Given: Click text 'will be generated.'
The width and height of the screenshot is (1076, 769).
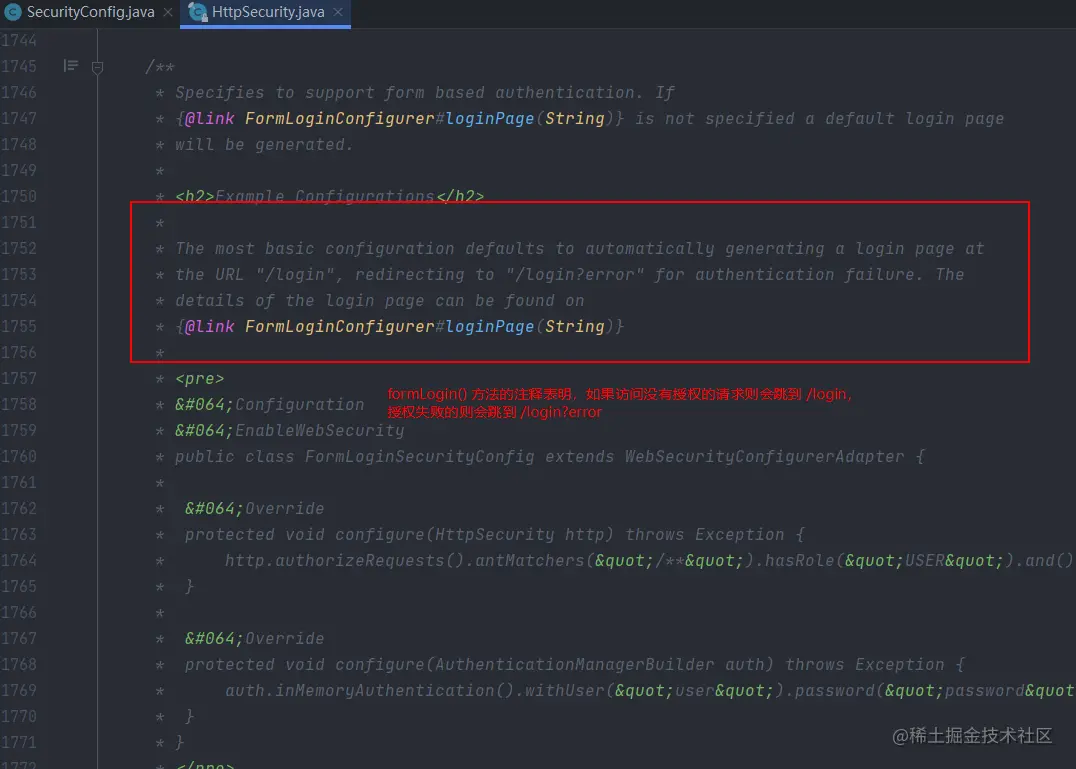Looking at the screenshot, I should (264, 145).
